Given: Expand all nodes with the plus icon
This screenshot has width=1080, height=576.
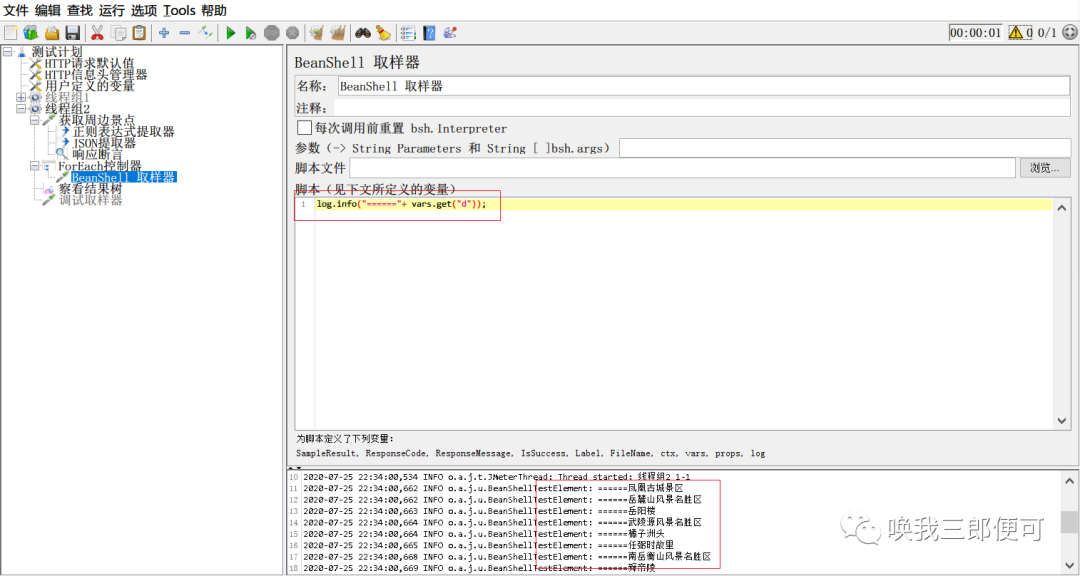Looking at the screenshot, I should 164,32.
